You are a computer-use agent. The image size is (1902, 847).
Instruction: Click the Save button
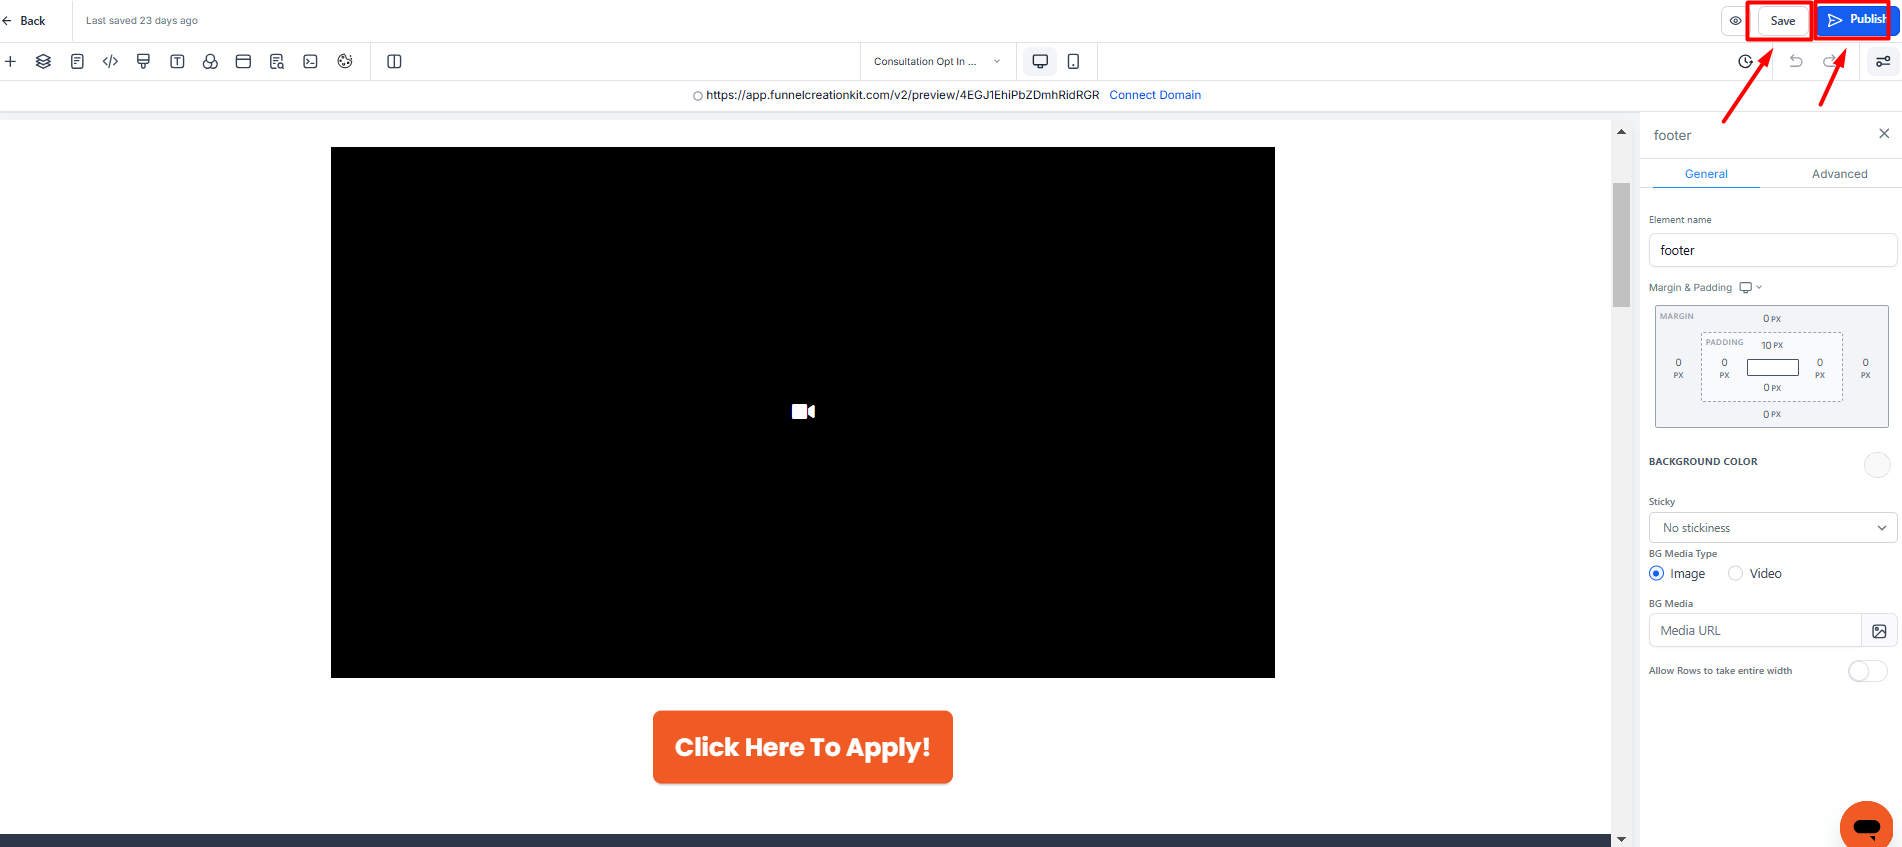[x=1782, y=21]
